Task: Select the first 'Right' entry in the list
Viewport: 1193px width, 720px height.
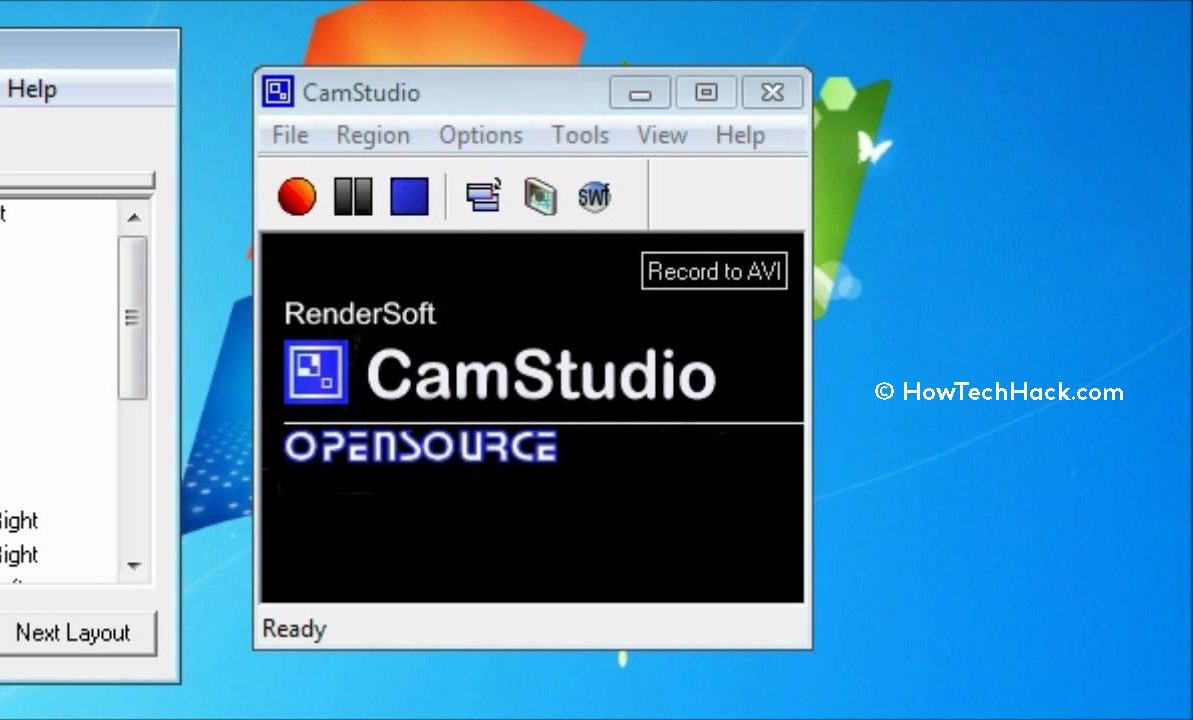Action: [x=20, y=520]
